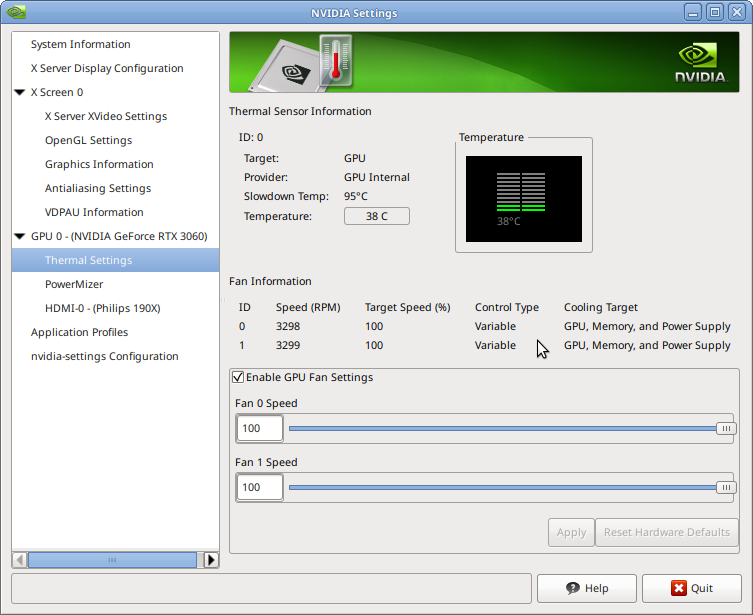This screenshot has width=753, height=615.
Task: Click the sidebar scroll right arrow
Action: point(211,560)
